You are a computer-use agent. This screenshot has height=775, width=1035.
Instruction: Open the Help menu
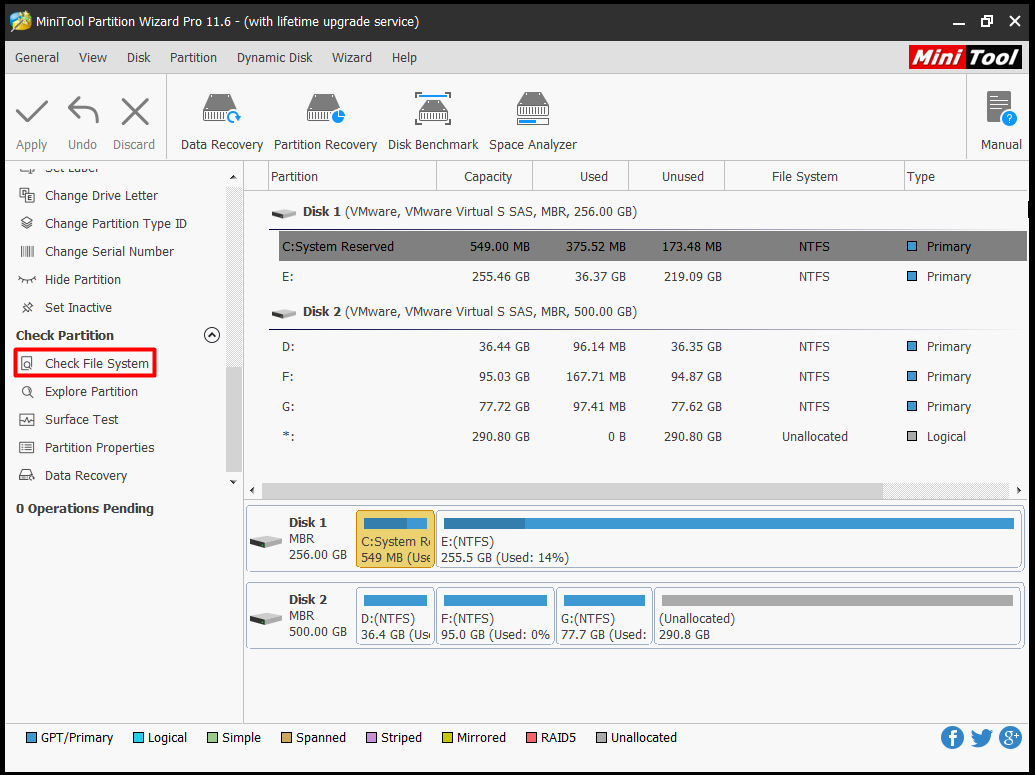(404, 57)
